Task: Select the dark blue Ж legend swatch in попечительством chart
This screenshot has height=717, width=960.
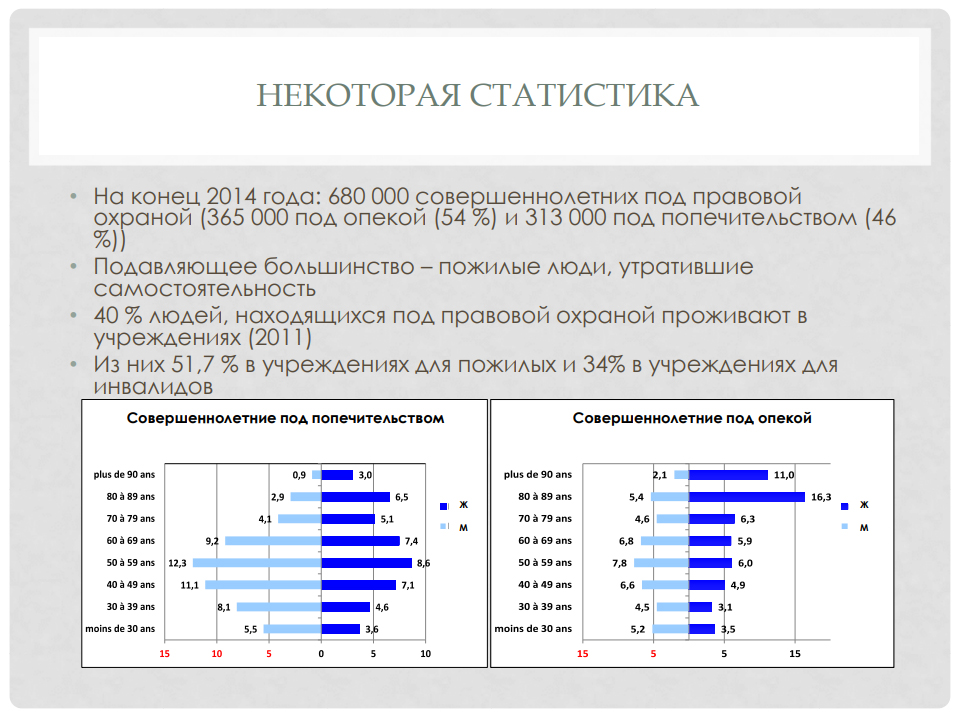Action: [x=444, y=506]
